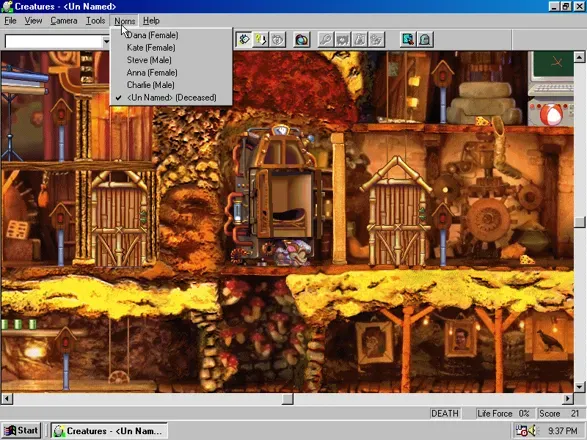Click the horizontal scrollbar thumb
The width and height of the screenshot is (587, 440).
tap(288, 399)
